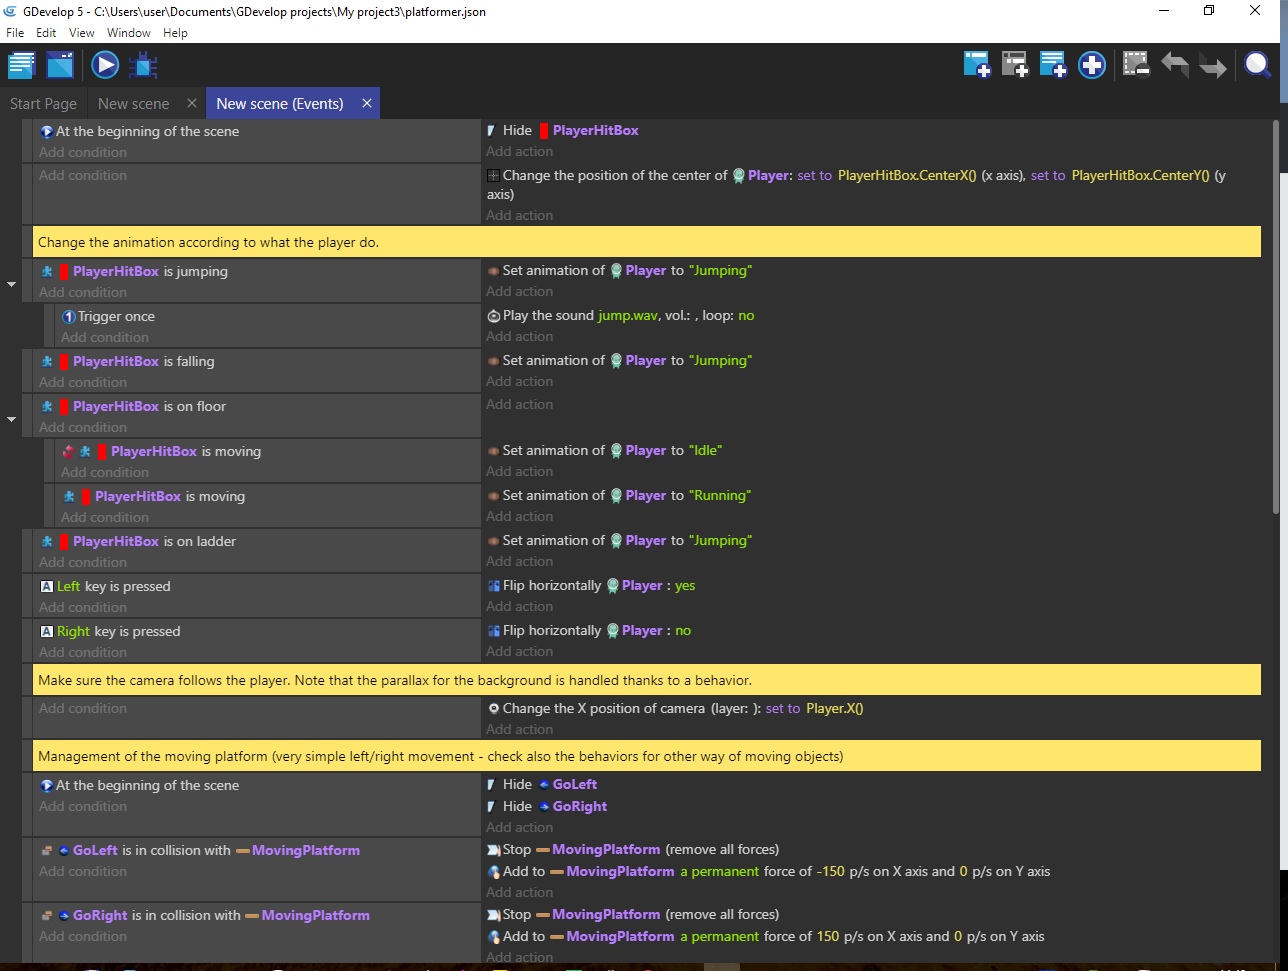The image size is (1288, 971).
Task: Add condition under 'Left key is pressed'
Action: pos(83,608)
